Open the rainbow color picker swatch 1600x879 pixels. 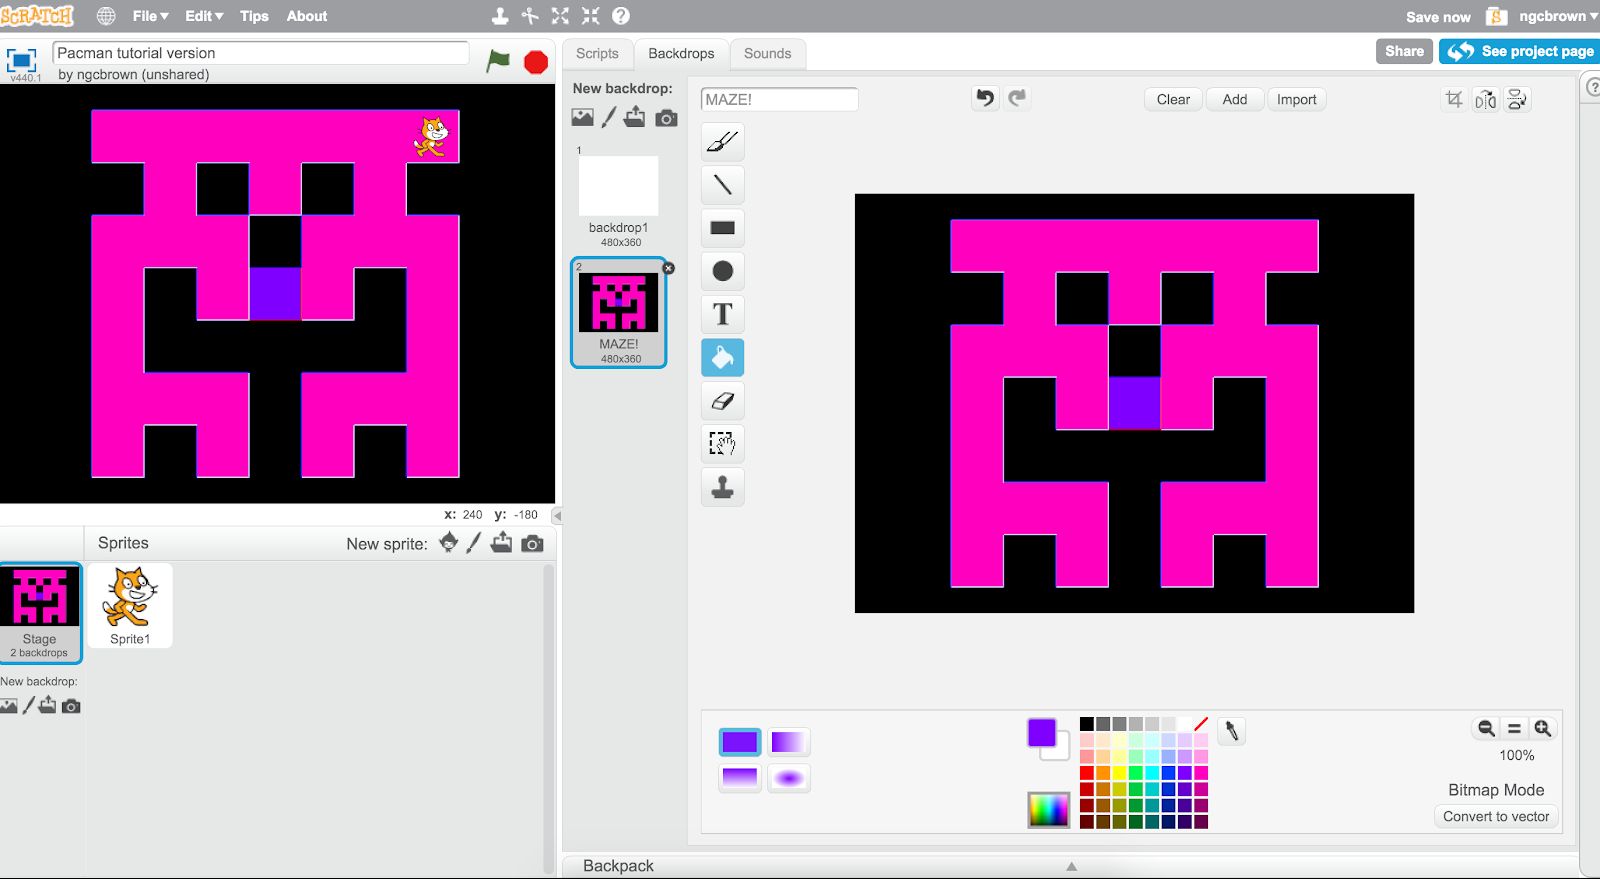[x=1048, y=810]
